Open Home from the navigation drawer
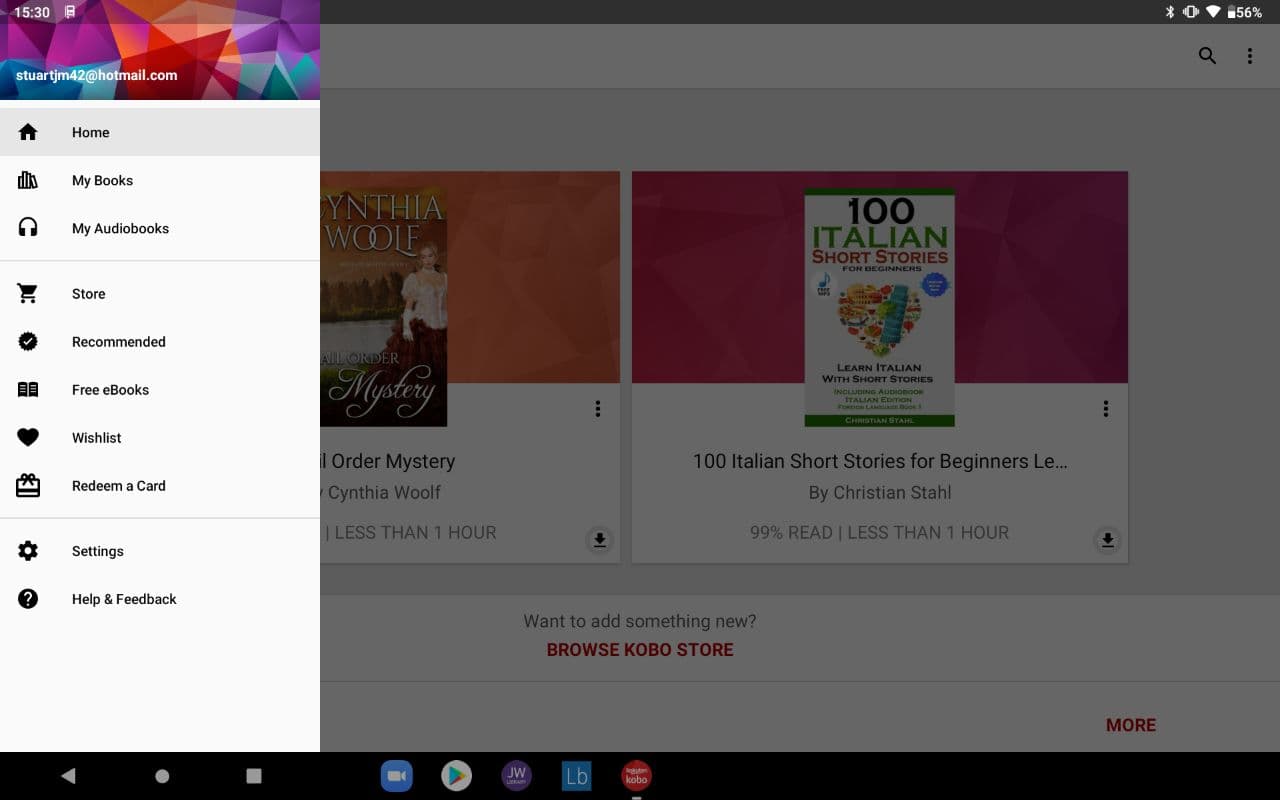The image size is (1280, 800). [x=160, y=132]
